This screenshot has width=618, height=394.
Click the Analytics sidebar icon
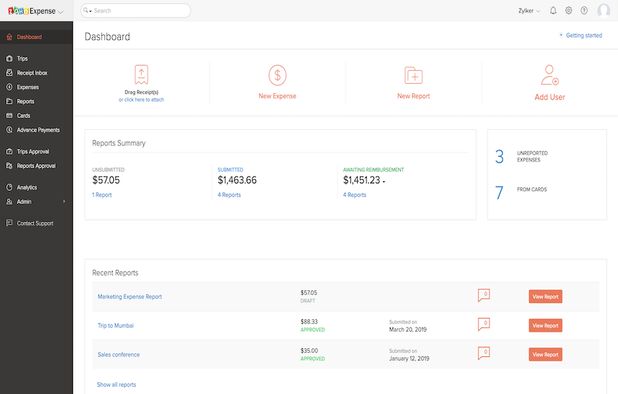point(9,188)
